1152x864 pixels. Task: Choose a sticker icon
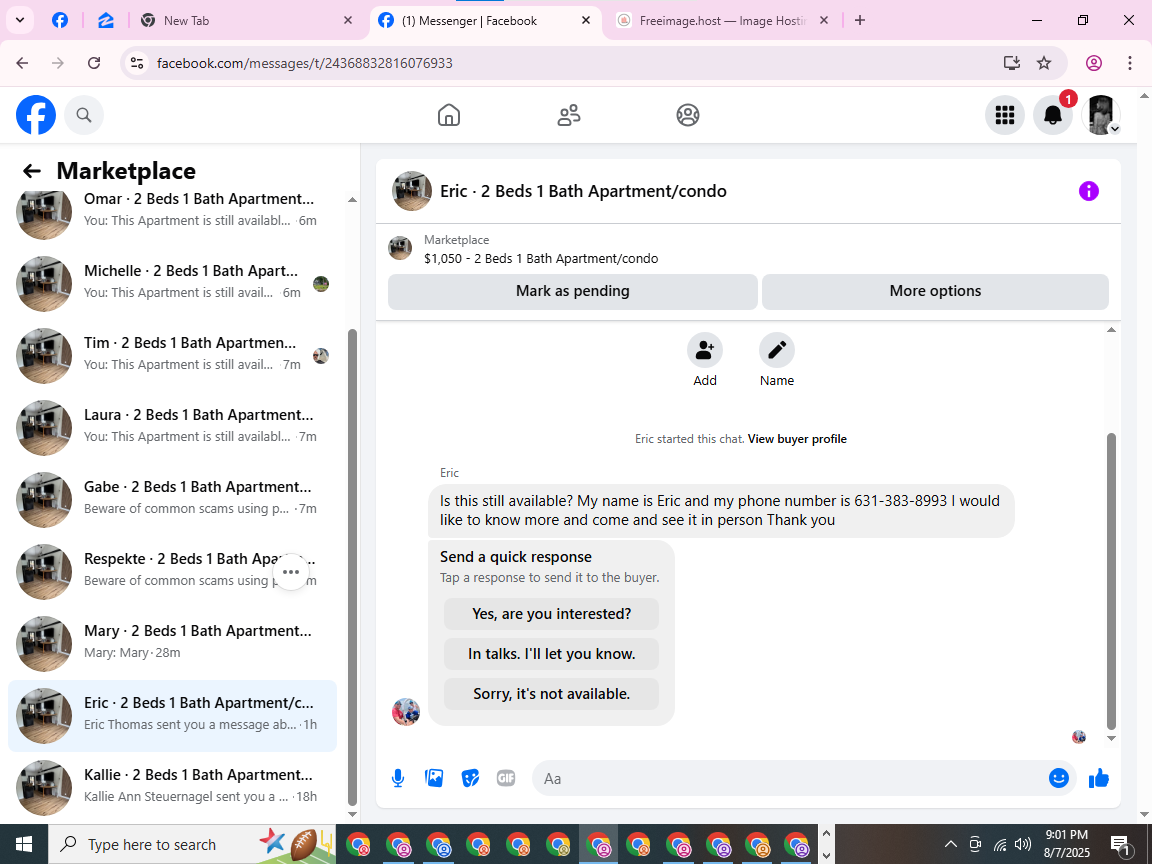click(x=470, y=778)
